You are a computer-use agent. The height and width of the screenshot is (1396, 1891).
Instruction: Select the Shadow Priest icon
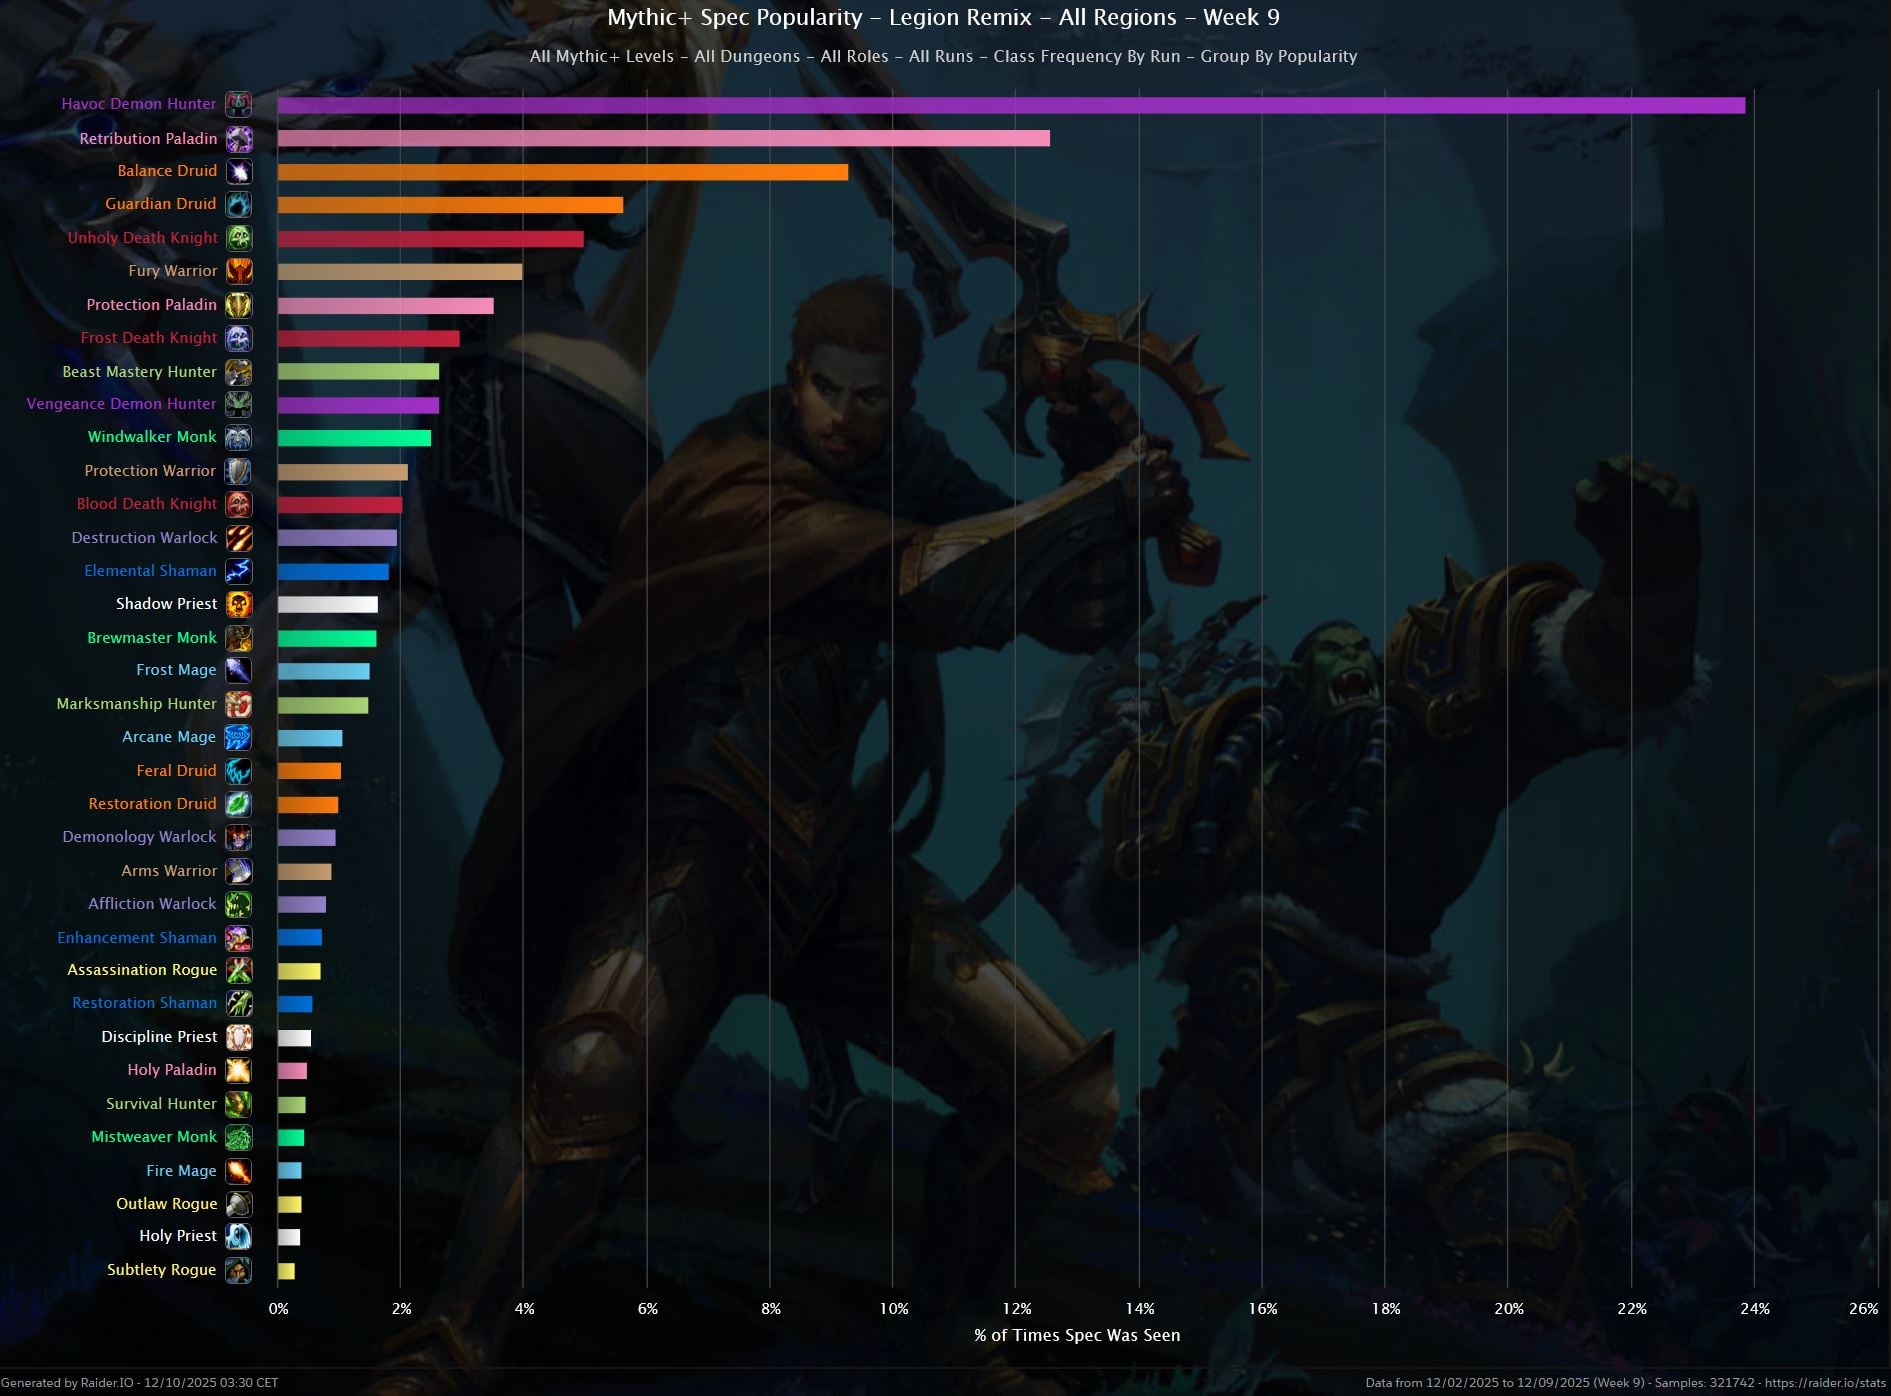(238, 604)
